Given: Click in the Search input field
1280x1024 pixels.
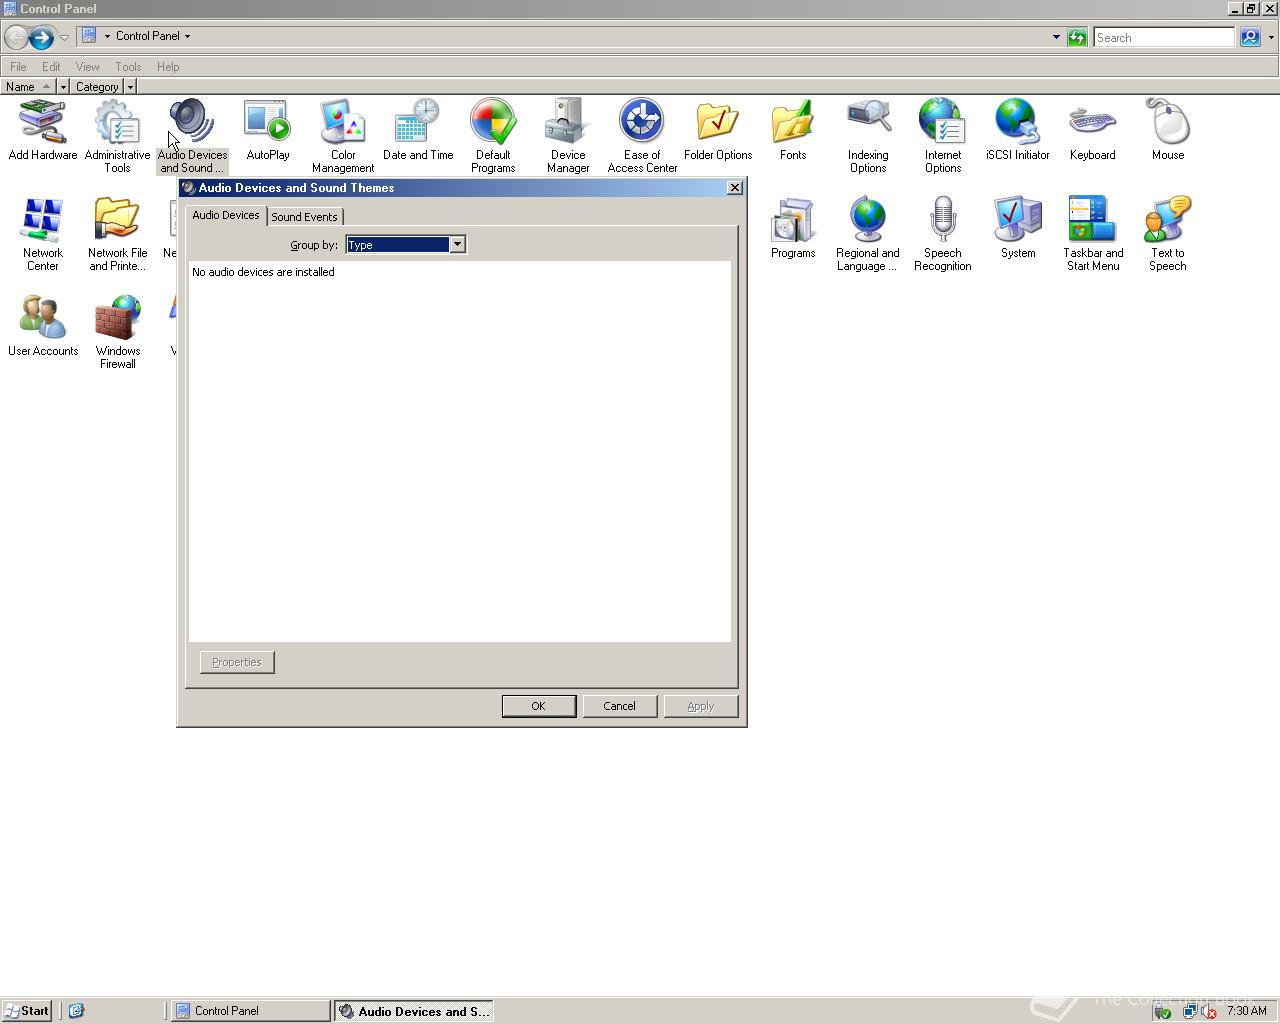Looking at the screenshot, I should pyautogui.click(x=1164, y=38).
